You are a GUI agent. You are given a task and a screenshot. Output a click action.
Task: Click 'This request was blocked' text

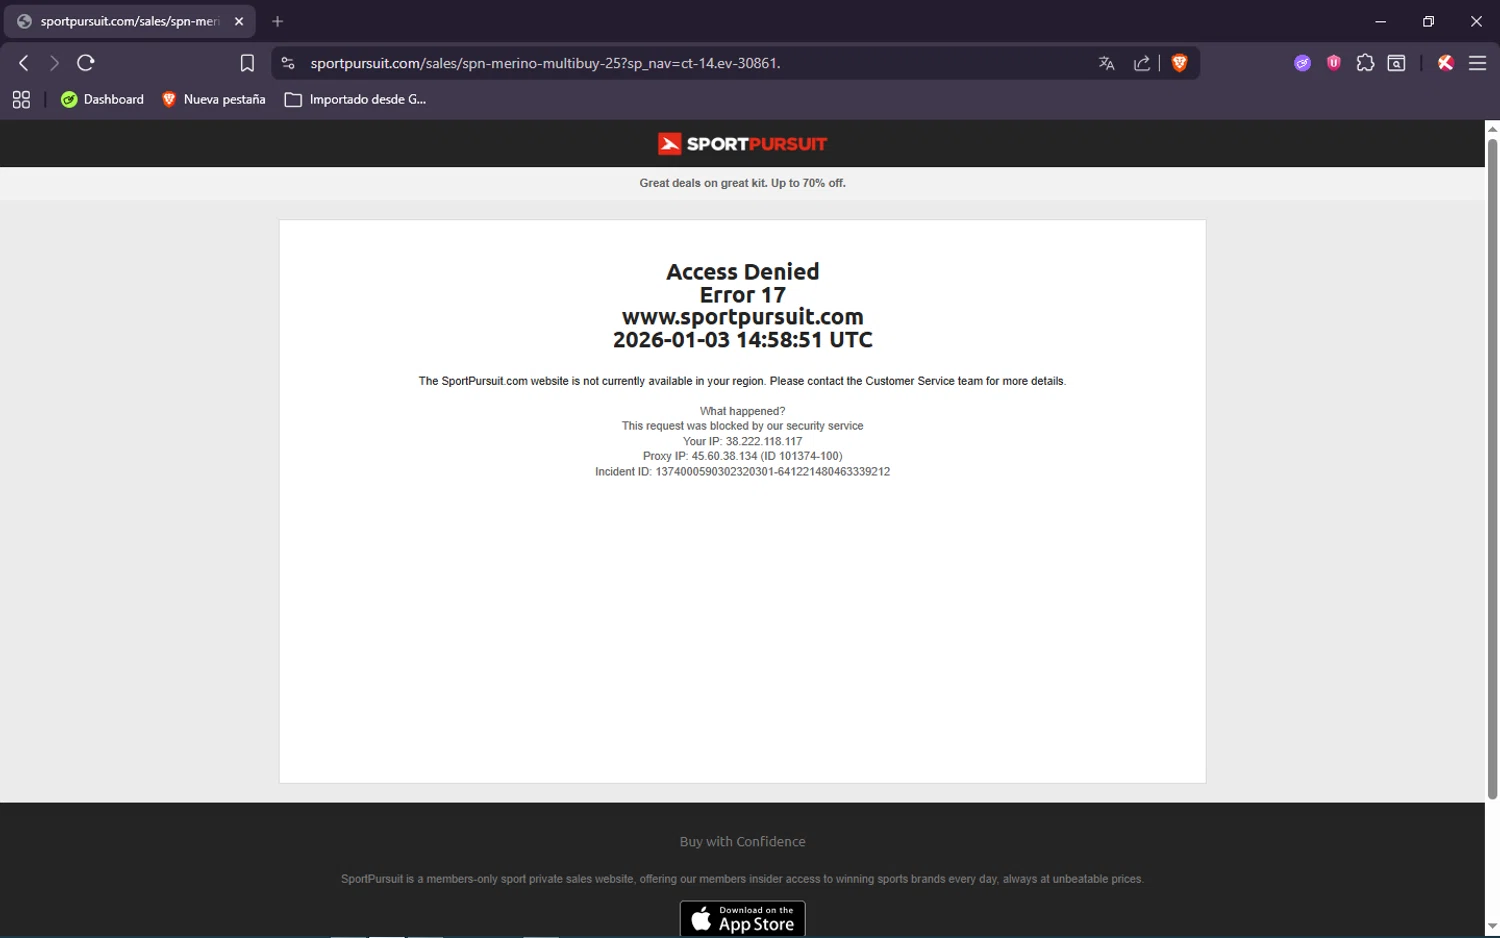tap(742, 426)
